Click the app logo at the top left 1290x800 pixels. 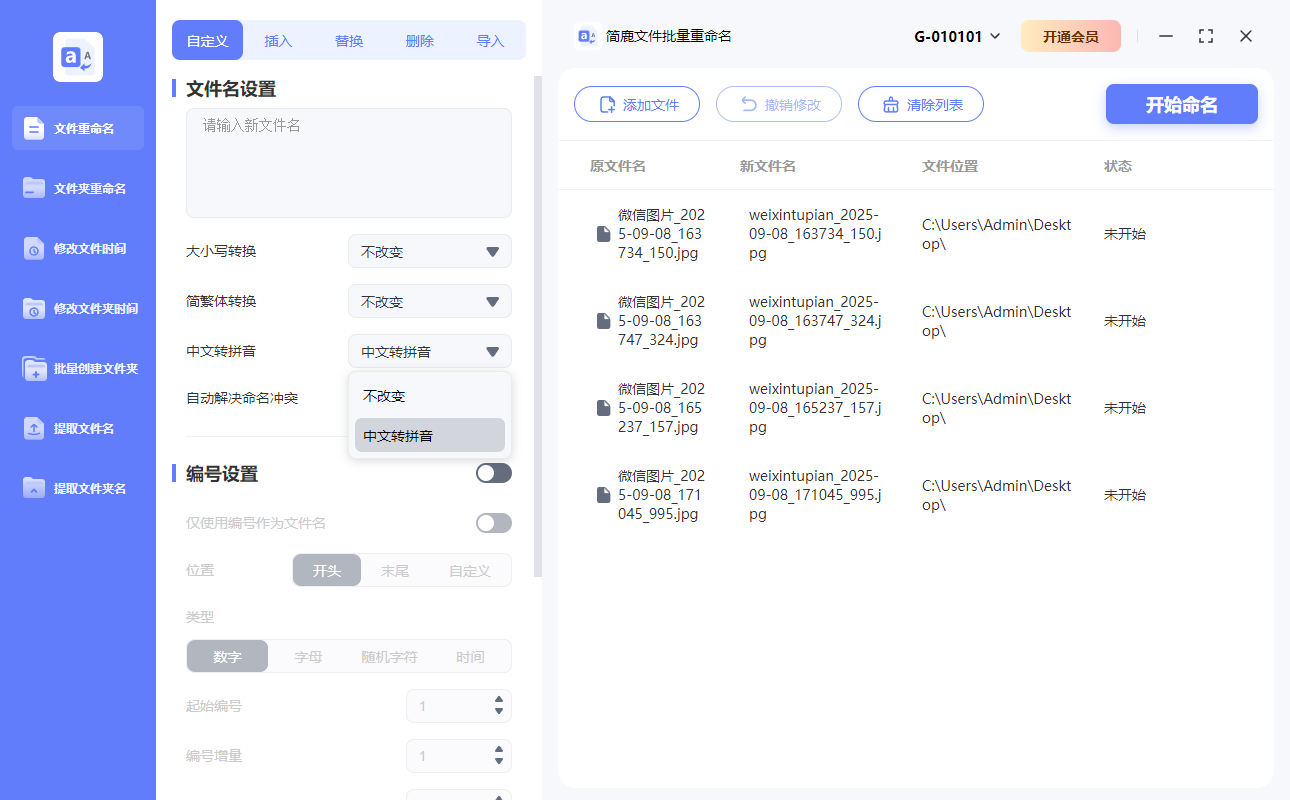coord(77,56)
